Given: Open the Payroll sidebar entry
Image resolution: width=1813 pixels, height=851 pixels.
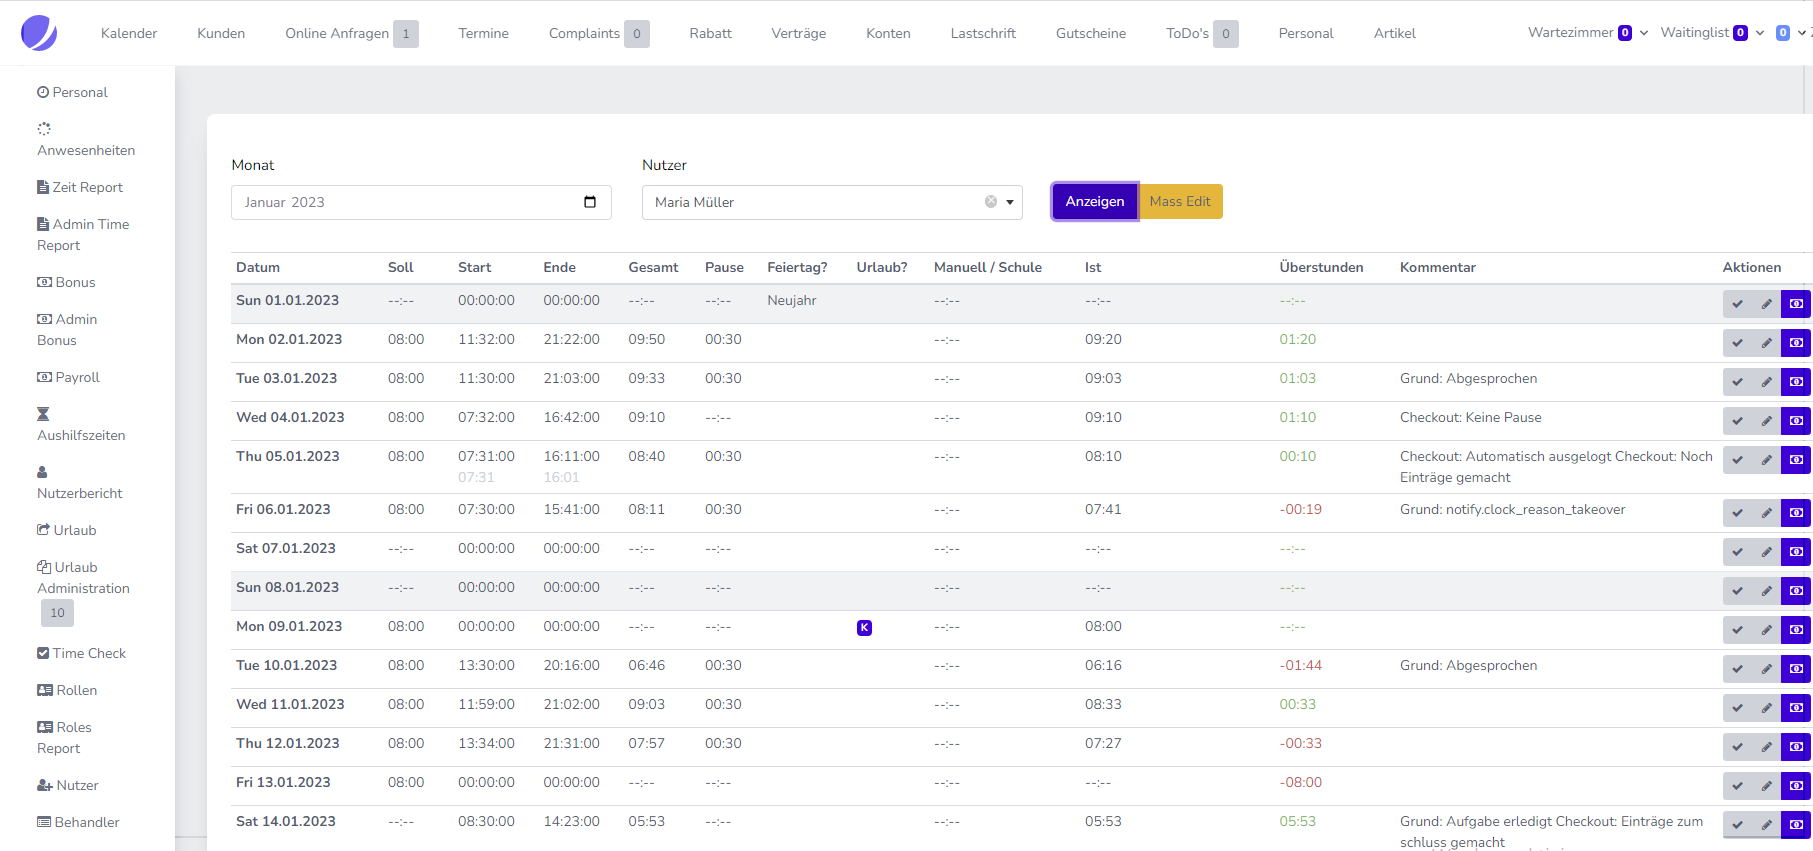Looking at the screenshot, I should (x=69, y=377).
